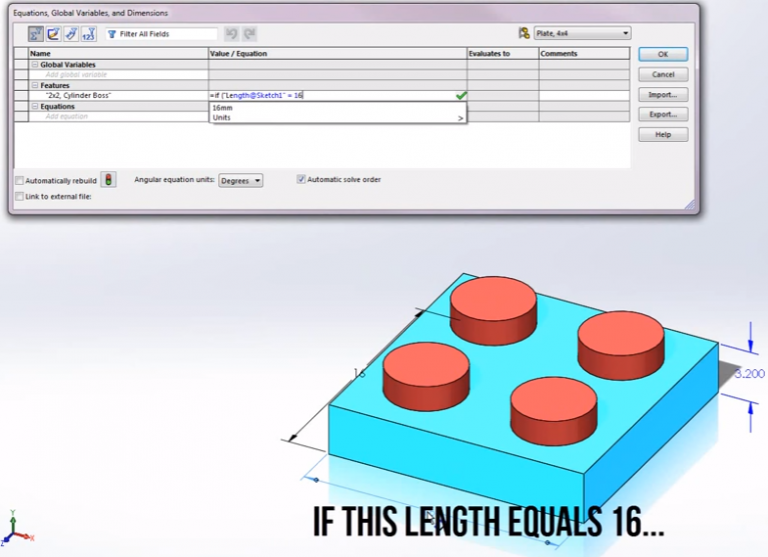
Task: Click the Redo arrow icon
Action: point(249,34)
